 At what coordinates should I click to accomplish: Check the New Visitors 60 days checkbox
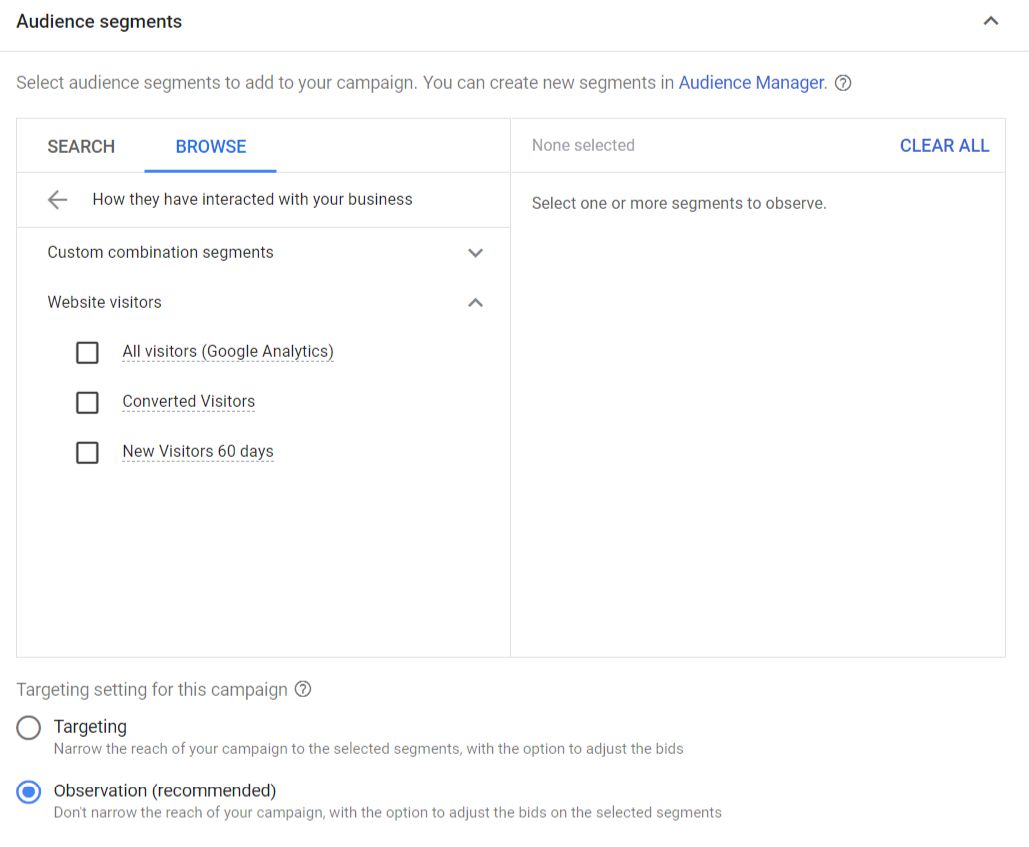(x=87, y=452)
